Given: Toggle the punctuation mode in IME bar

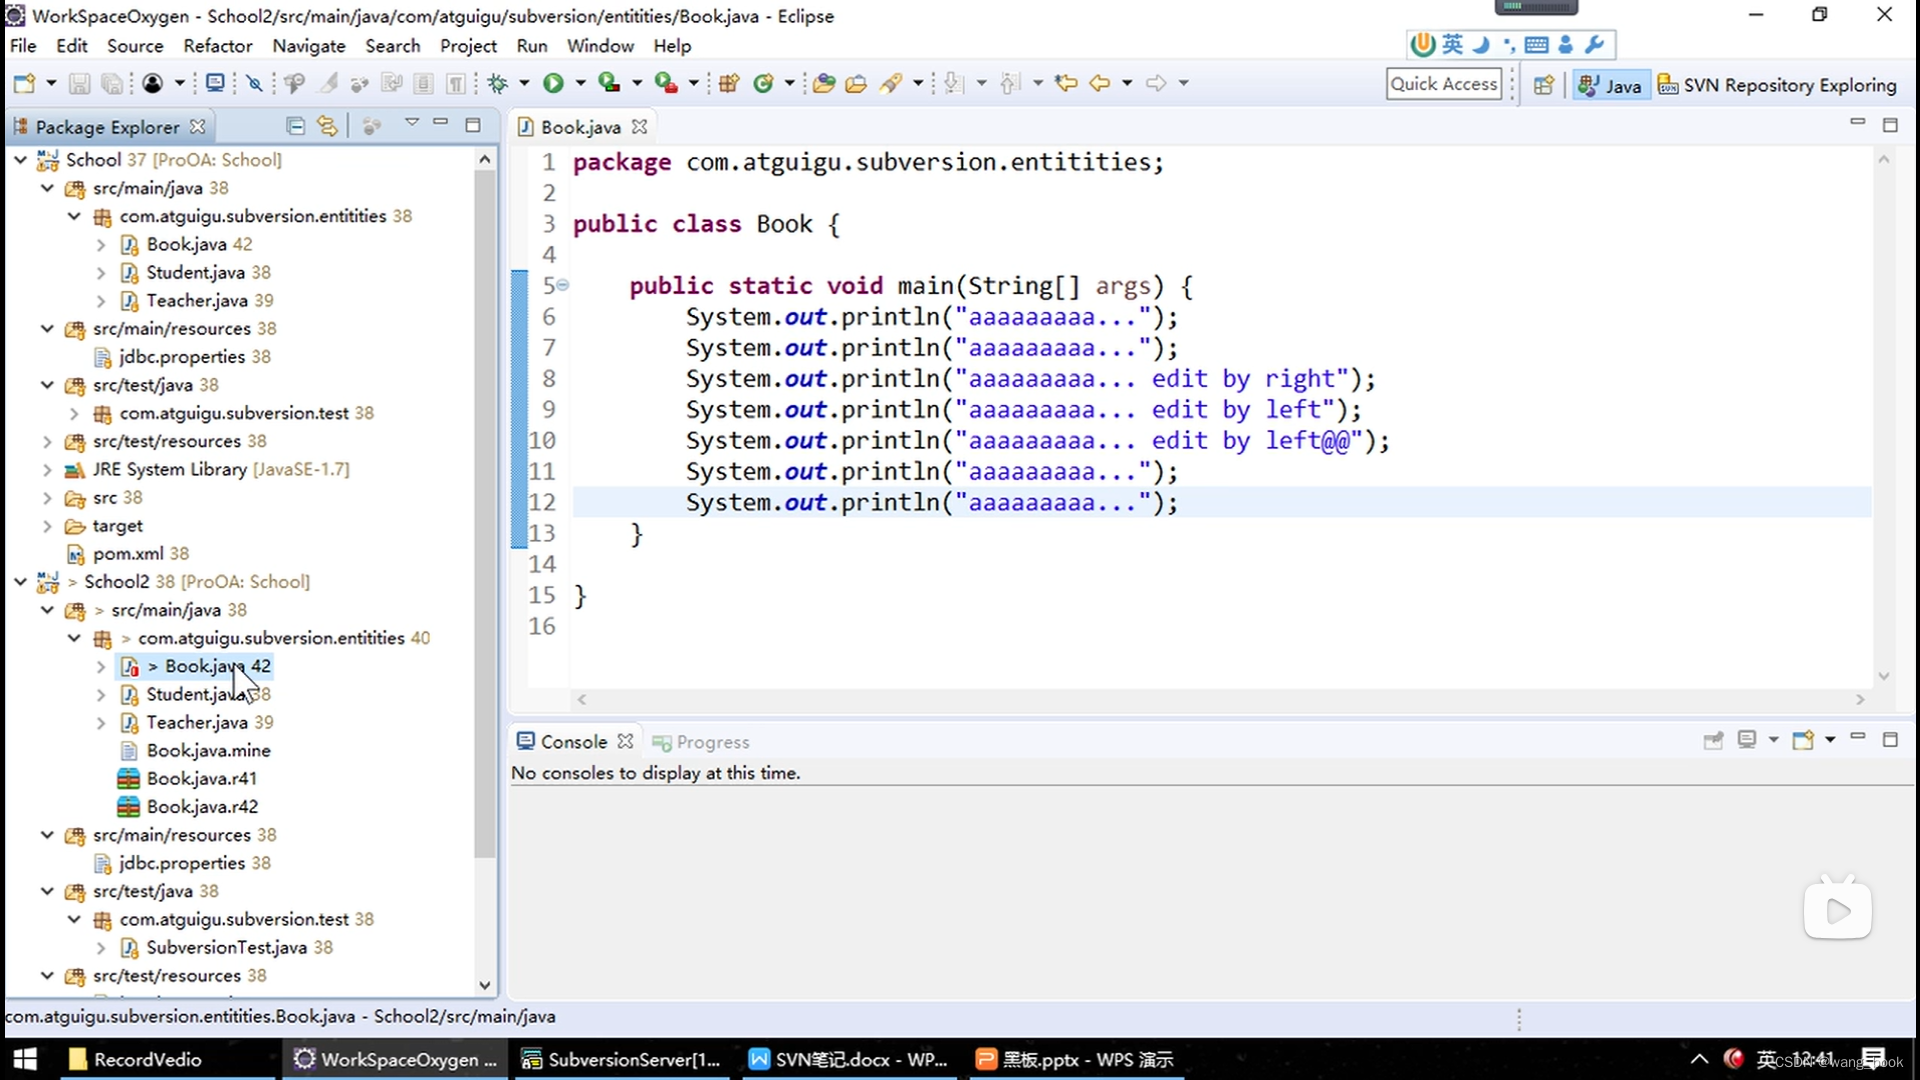Looking at the screenshot, I should tap(1508, 45).
